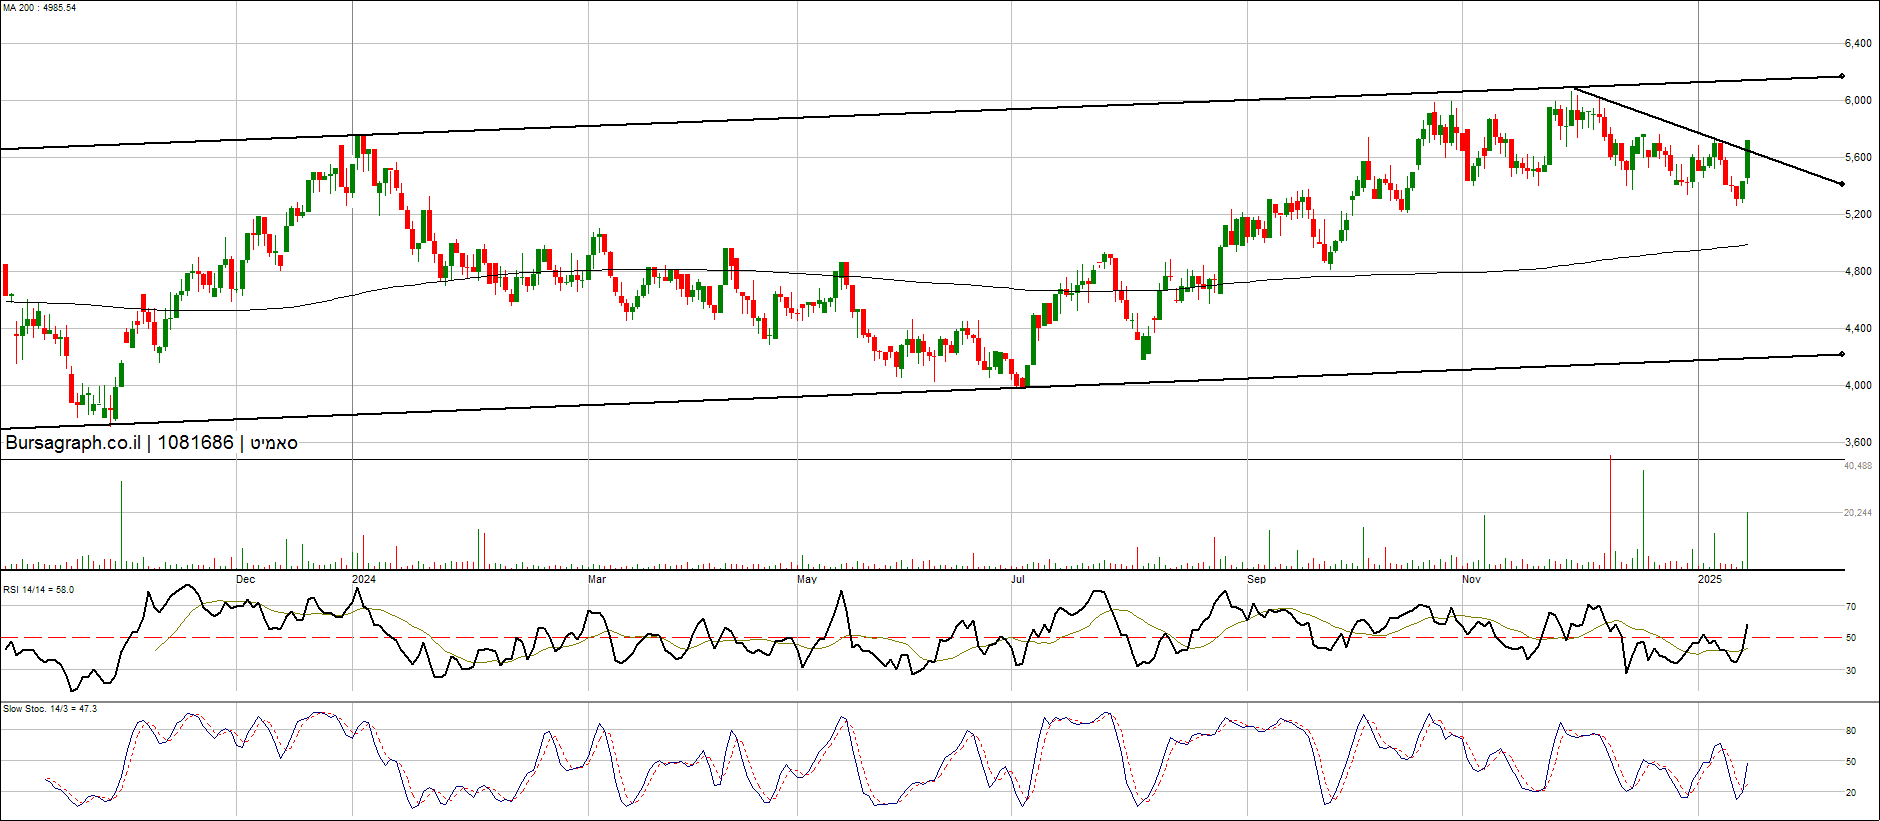The width and height of the screenshot is (1880, 821).
Task: Click the Mar date axis label
Action: pos(597,579)
